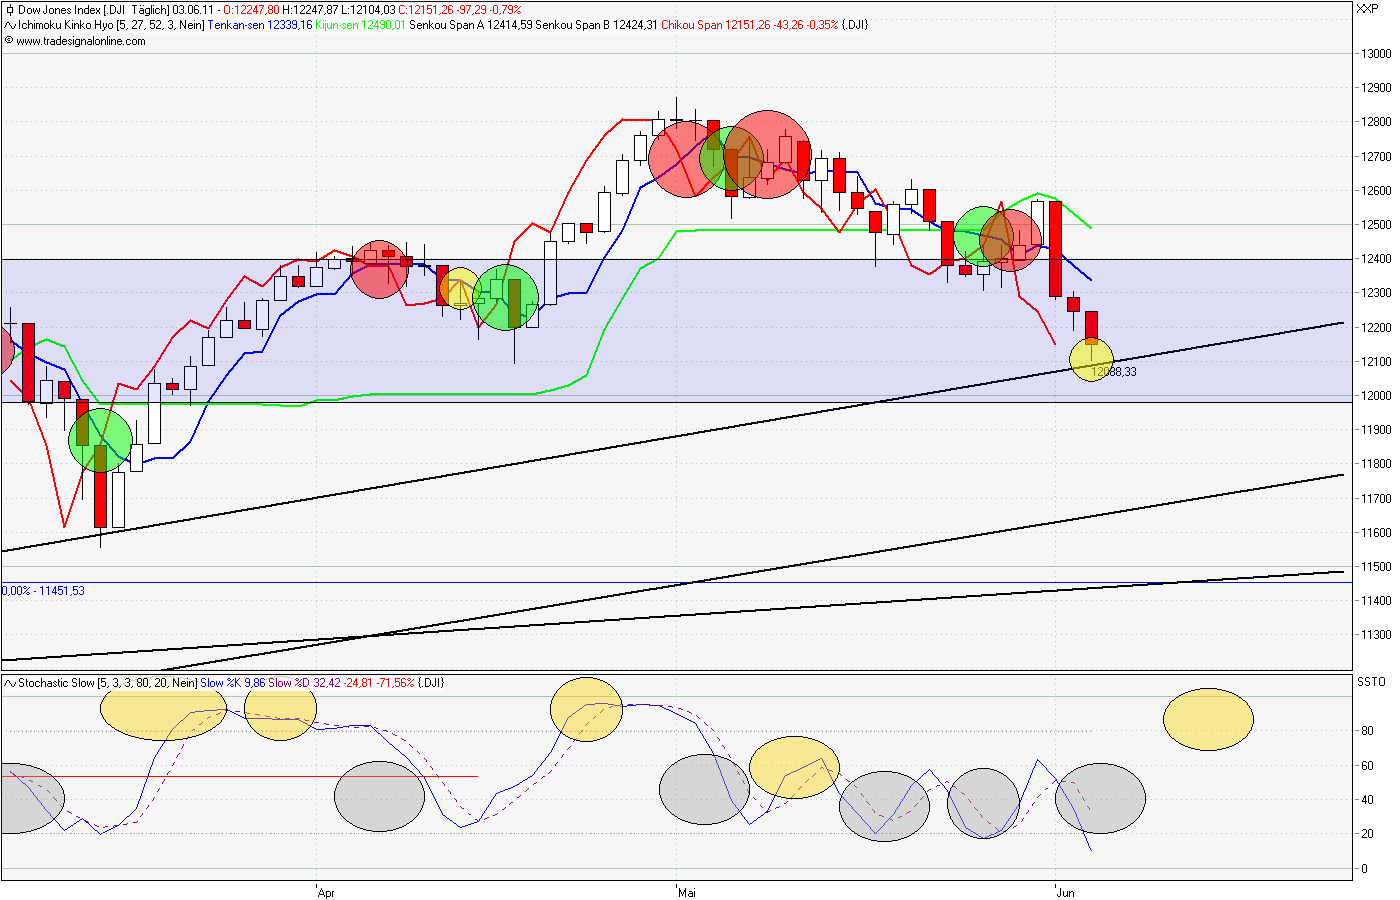Click the Dow Jones Index symbol anchor icon
The image size is (1400, 900).
coord(8,10)
